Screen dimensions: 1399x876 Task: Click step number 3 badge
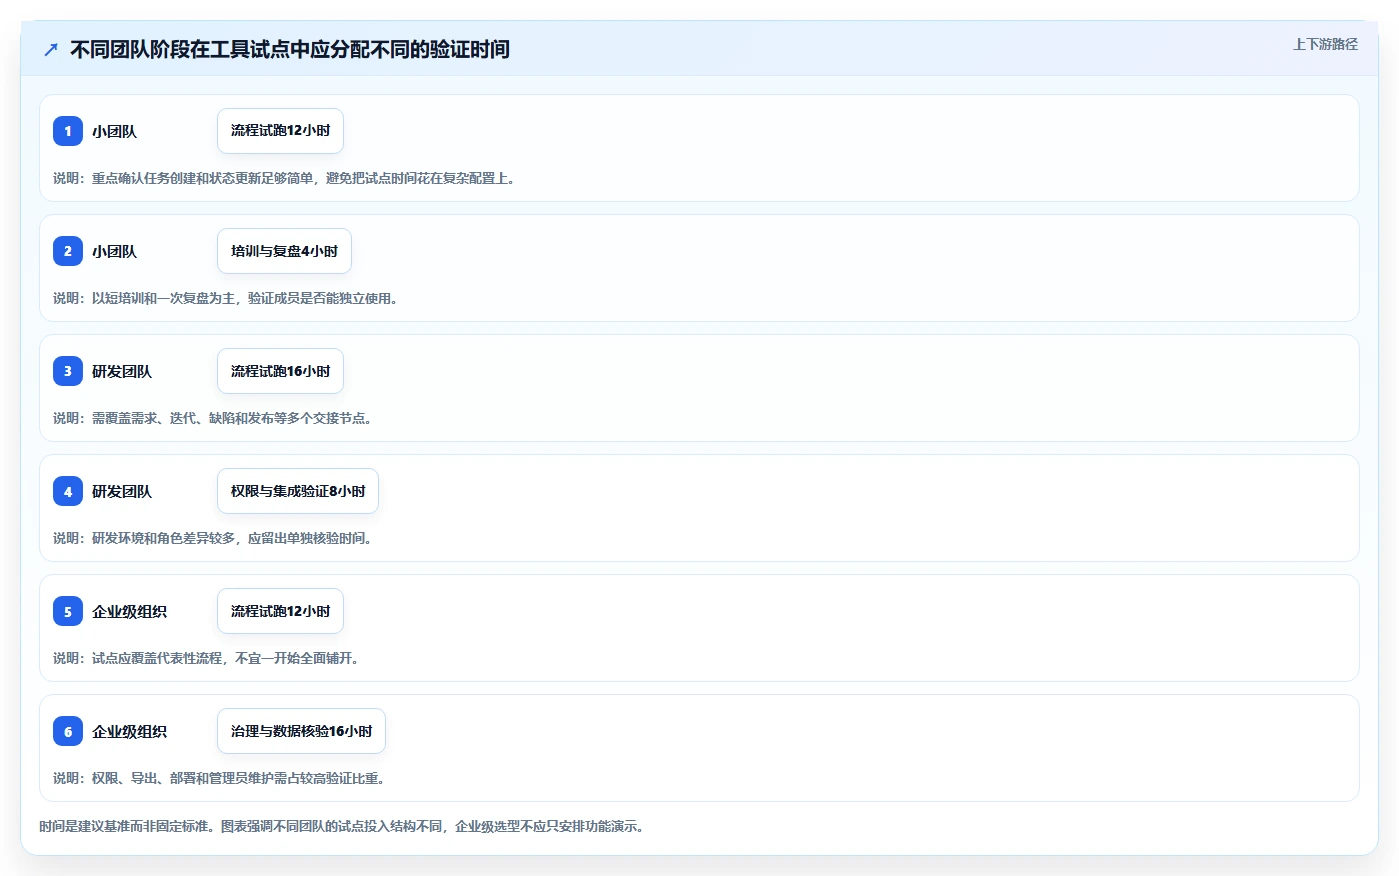(x=68, y=371)
